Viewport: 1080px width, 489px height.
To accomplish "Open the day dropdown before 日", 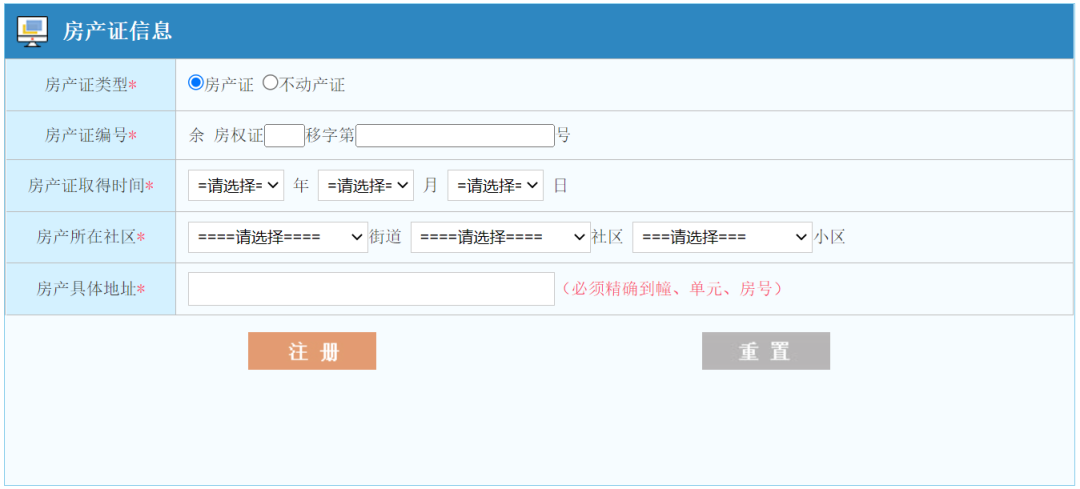I will pos(496,185).
